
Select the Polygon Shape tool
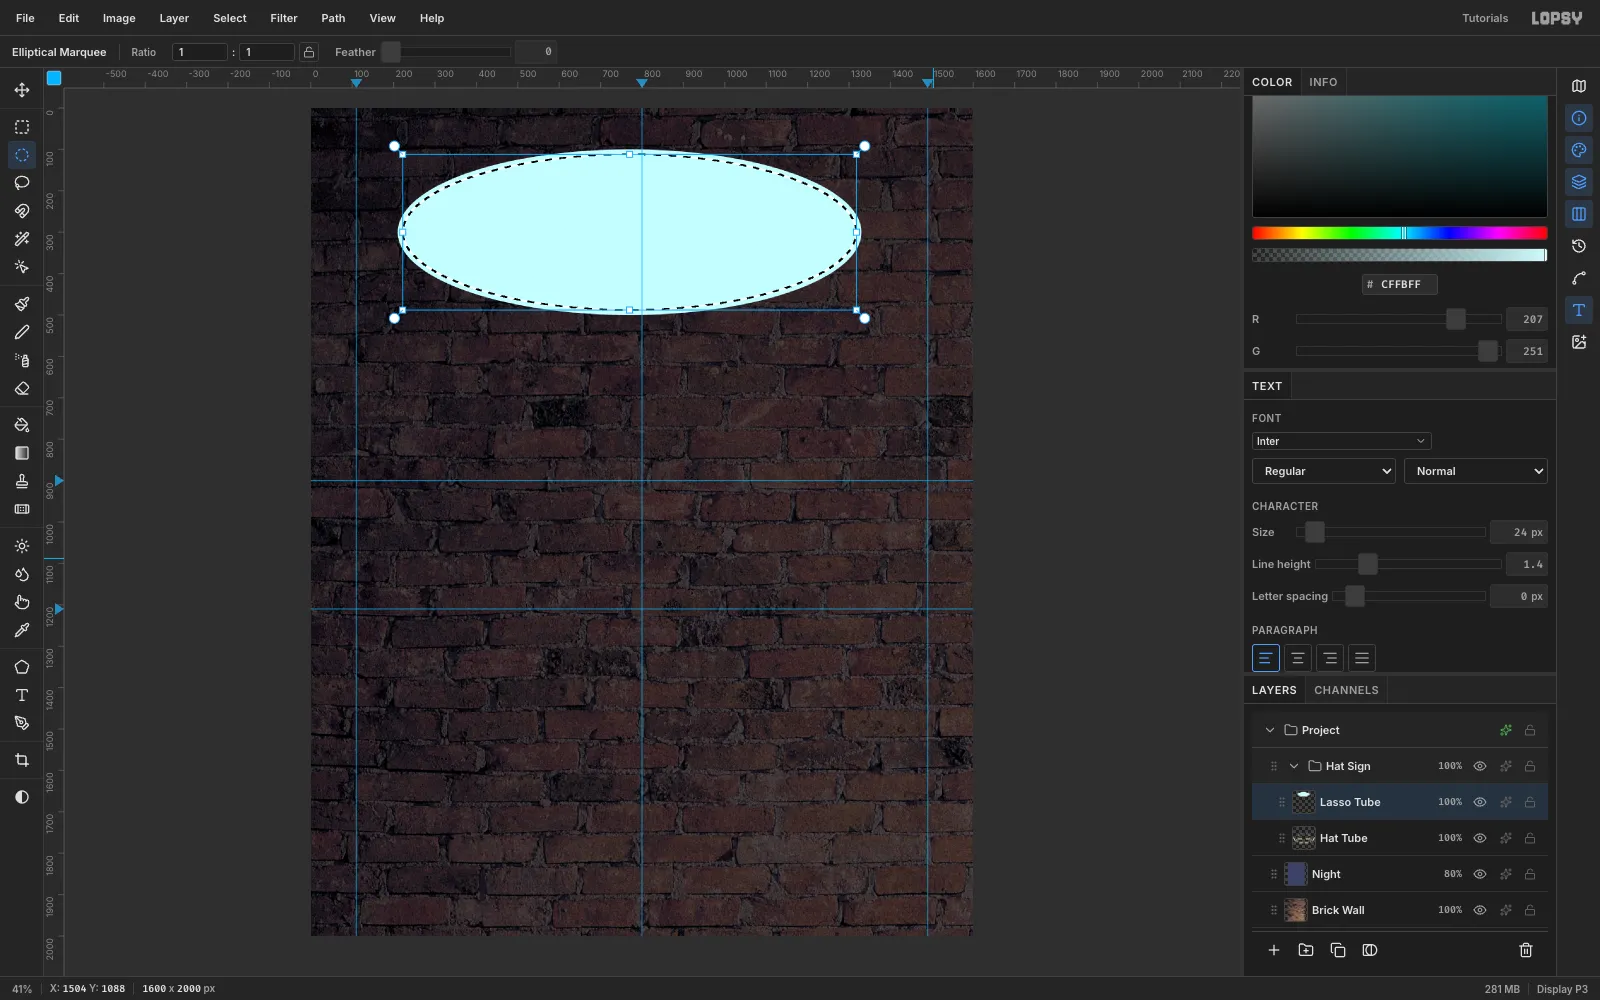(x=22, y=667)
